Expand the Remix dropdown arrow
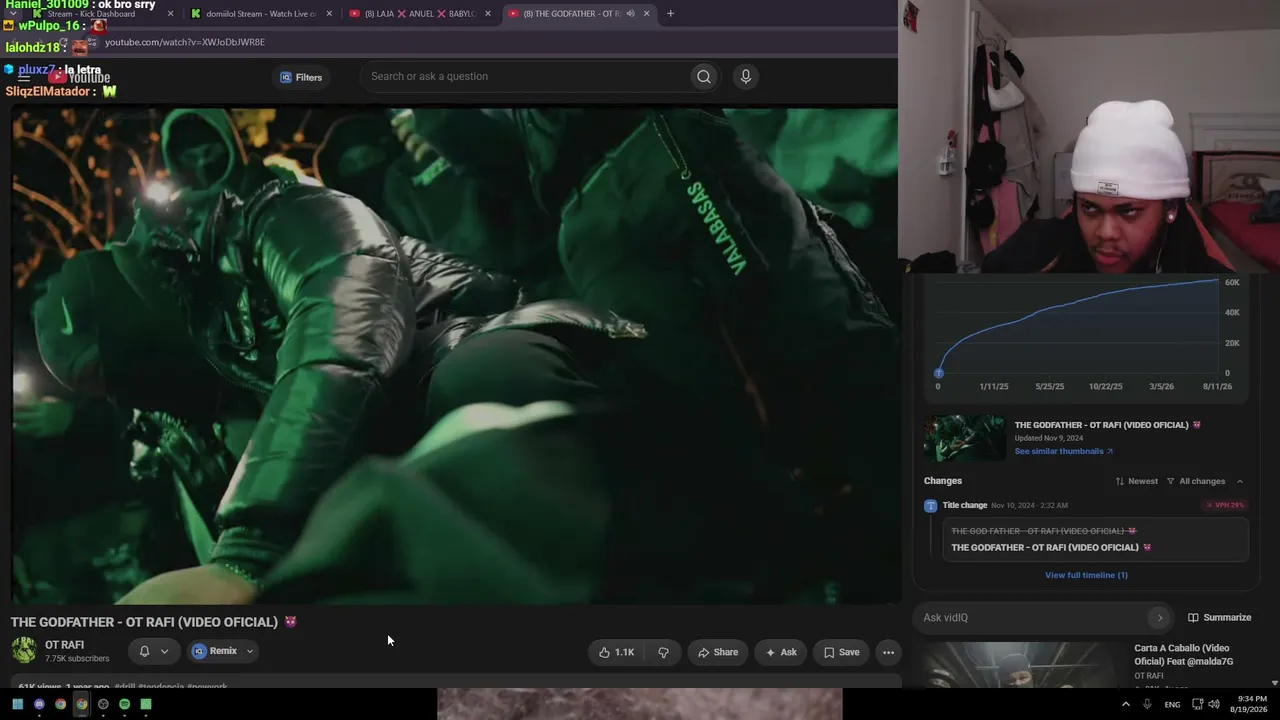This screenshot has height=720, width=1280. click(x=250, y=651)
